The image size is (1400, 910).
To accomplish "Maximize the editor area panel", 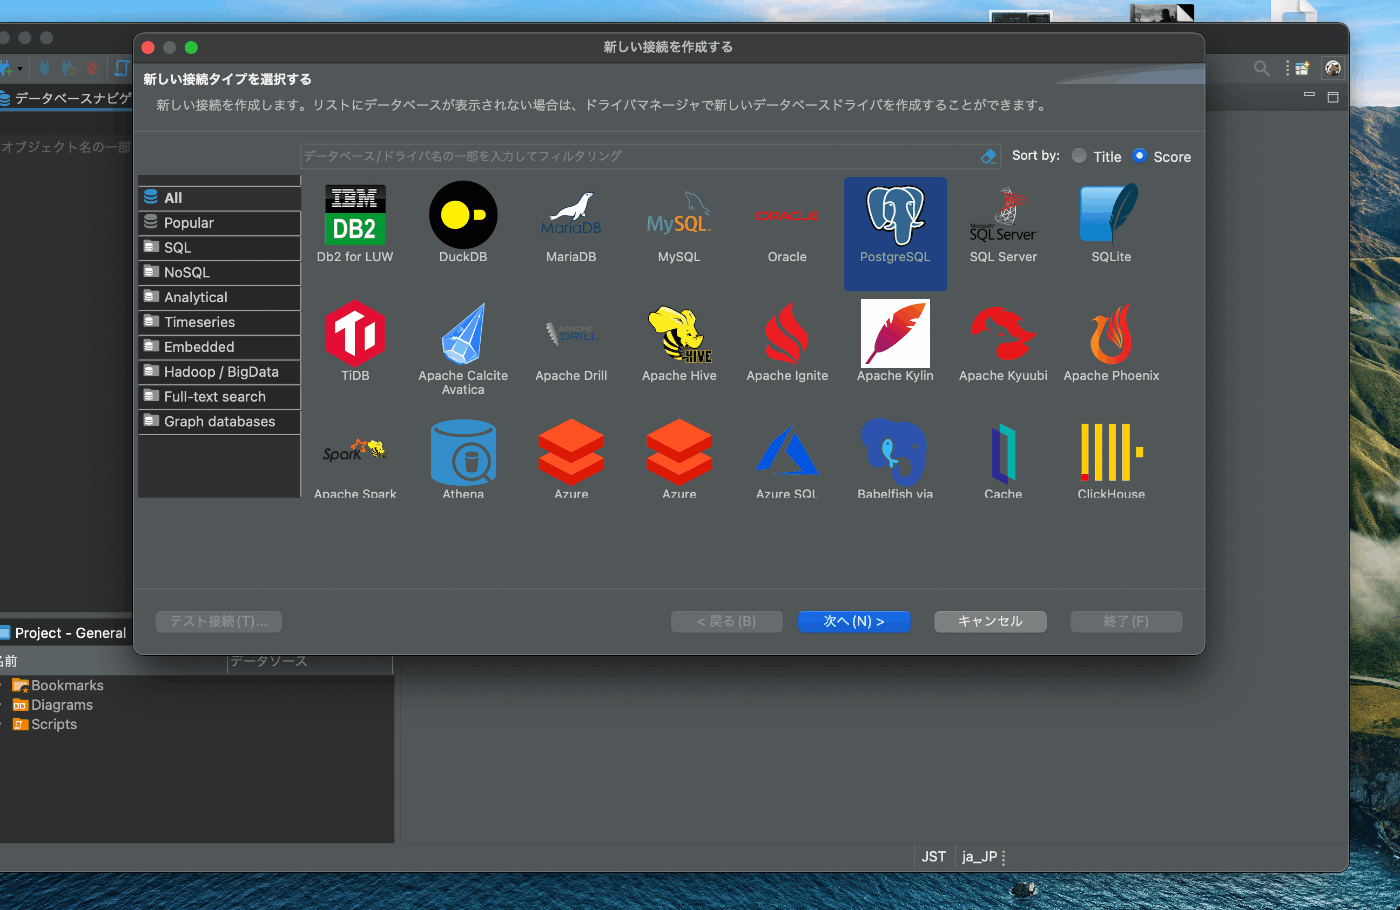I will [x=1332, y=97].
